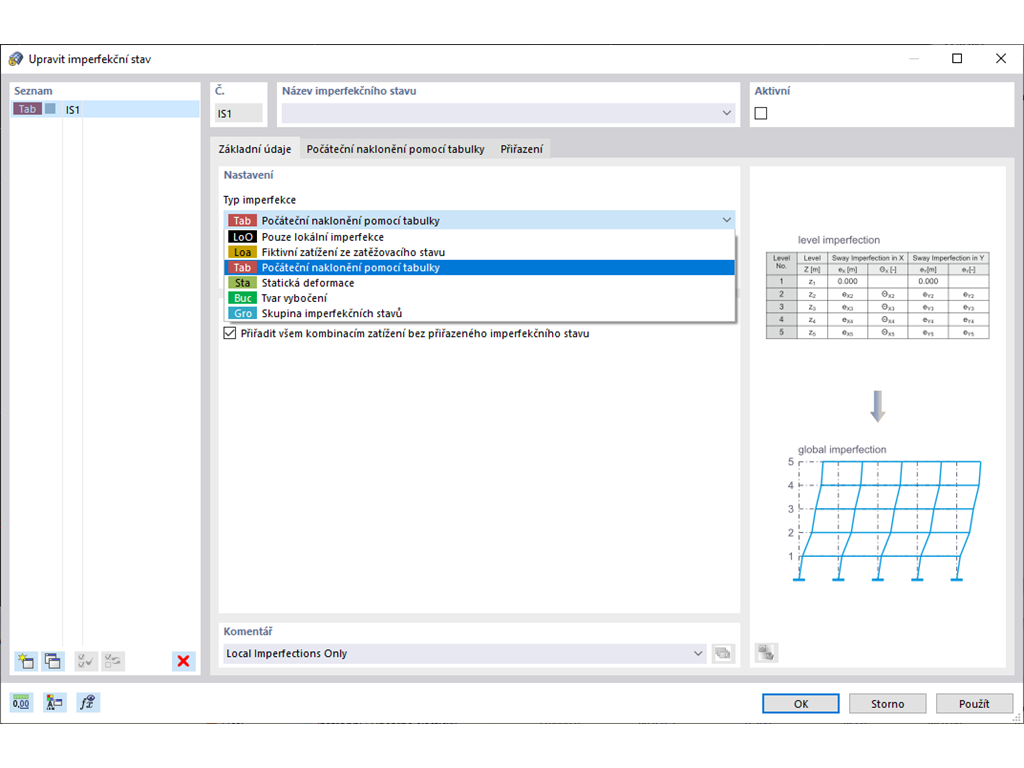Viewport: 1024px width, 768px height.
Task: Click the app icon in the title bar
Action: coord(16,59)
